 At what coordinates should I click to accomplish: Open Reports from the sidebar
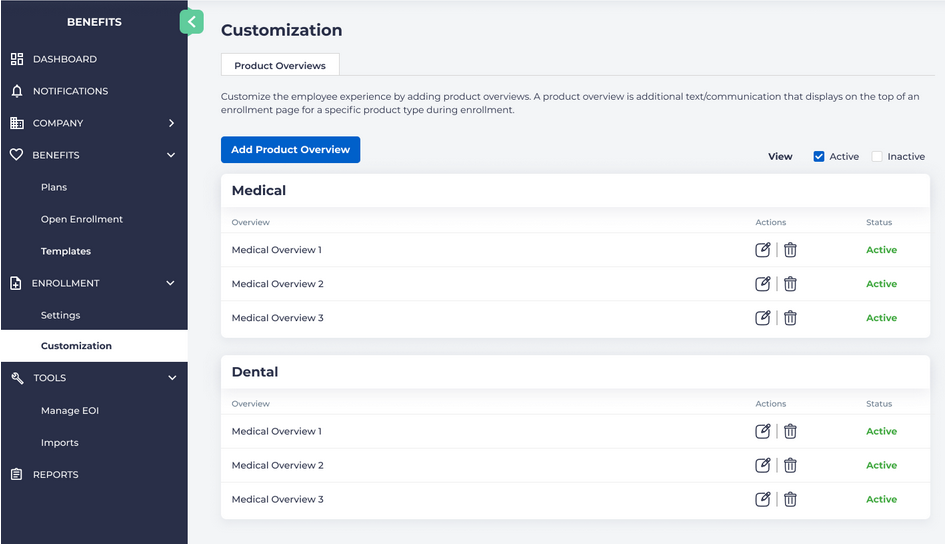(55, 475)
